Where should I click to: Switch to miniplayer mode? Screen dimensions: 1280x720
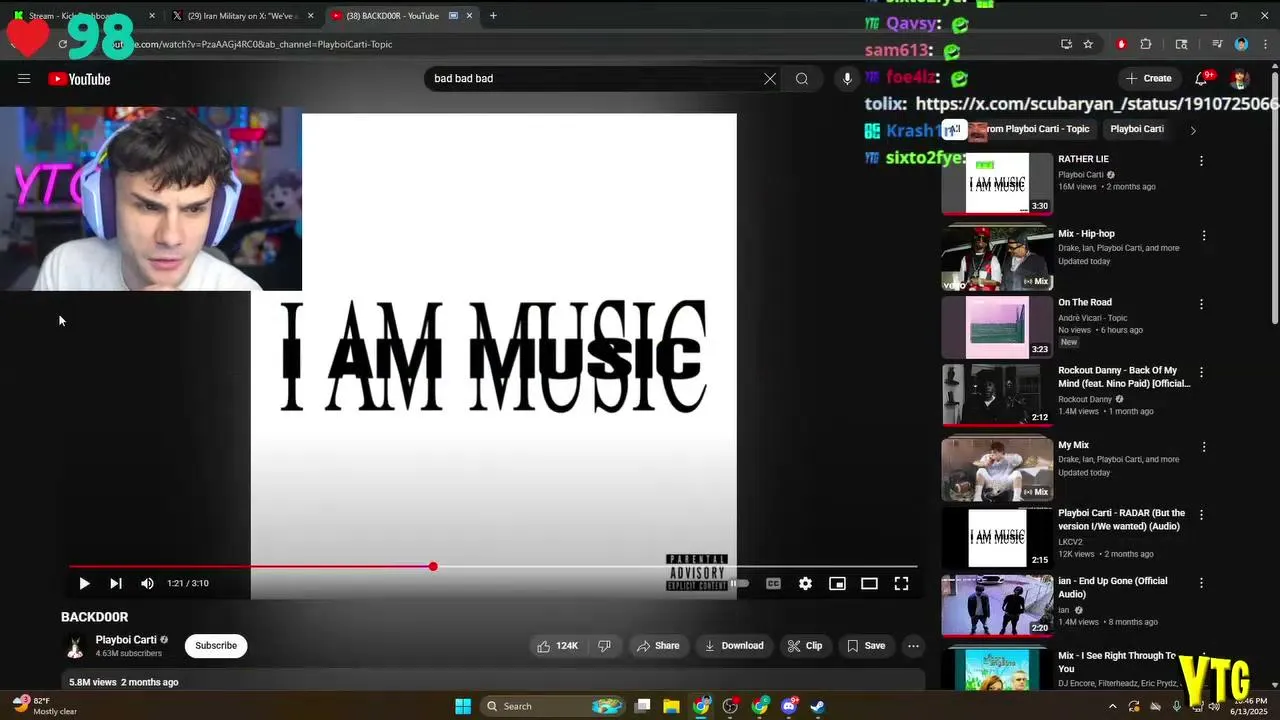coord(837,583)
